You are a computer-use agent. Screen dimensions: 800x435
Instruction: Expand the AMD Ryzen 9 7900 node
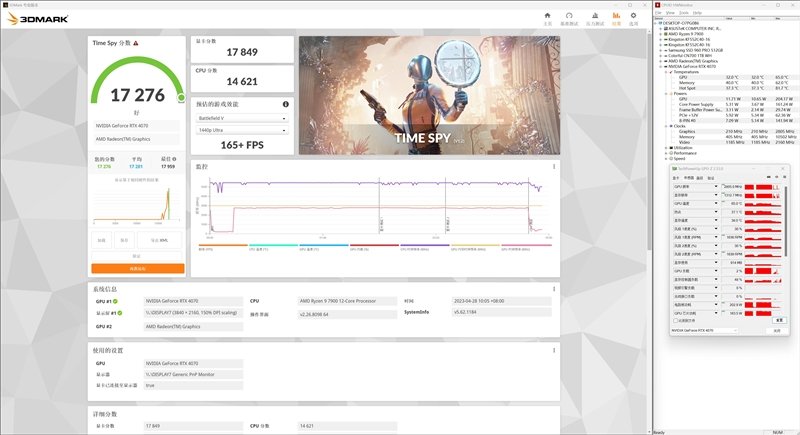(661, 34)
